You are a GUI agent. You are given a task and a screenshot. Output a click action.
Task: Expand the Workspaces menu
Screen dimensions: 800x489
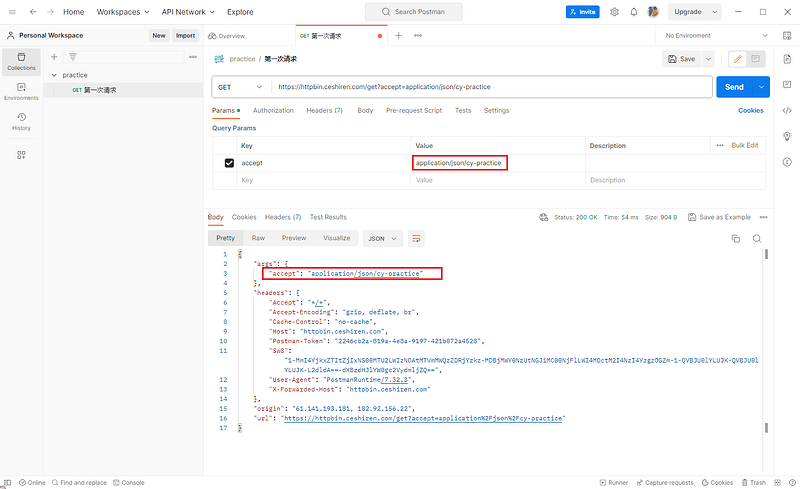coord(123,12)
